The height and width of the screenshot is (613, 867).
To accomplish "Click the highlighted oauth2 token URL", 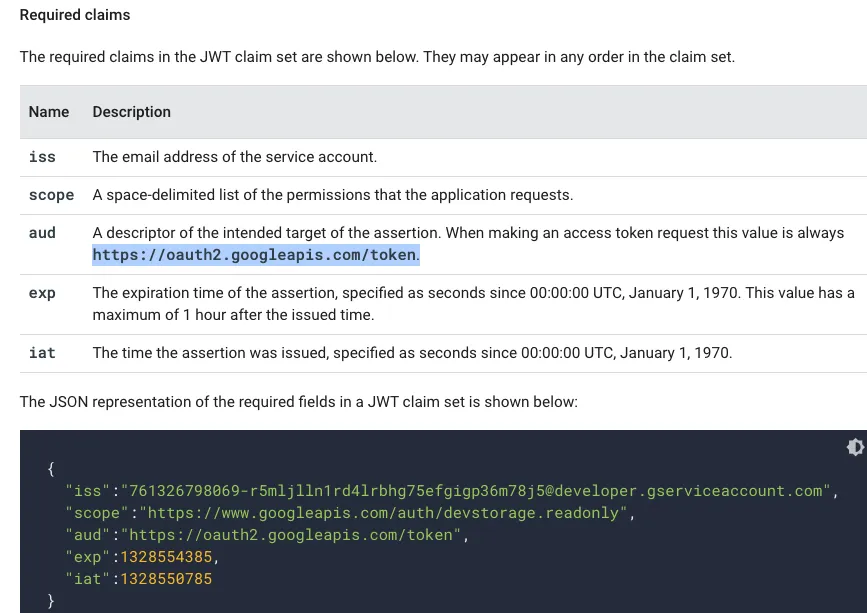I will point(255,255).
